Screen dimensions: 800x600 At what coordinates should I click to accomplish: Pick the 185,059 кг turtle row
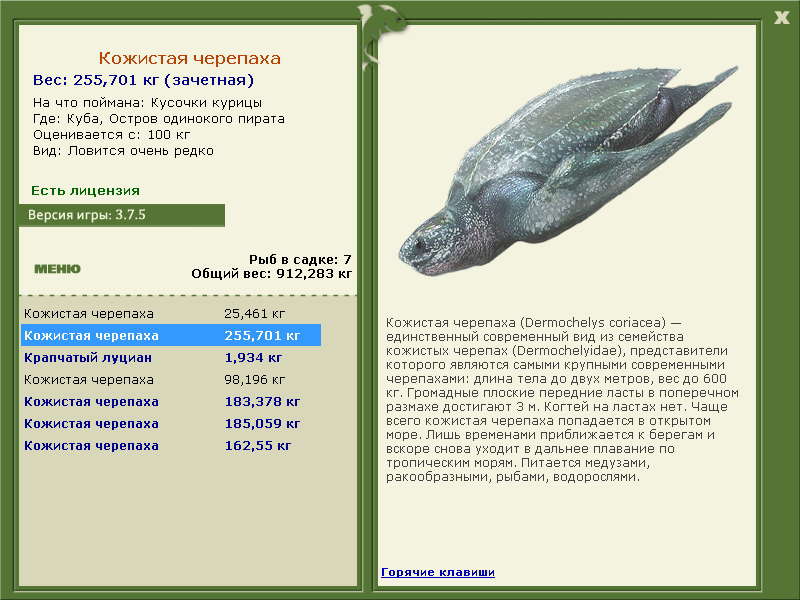point(171,423)
